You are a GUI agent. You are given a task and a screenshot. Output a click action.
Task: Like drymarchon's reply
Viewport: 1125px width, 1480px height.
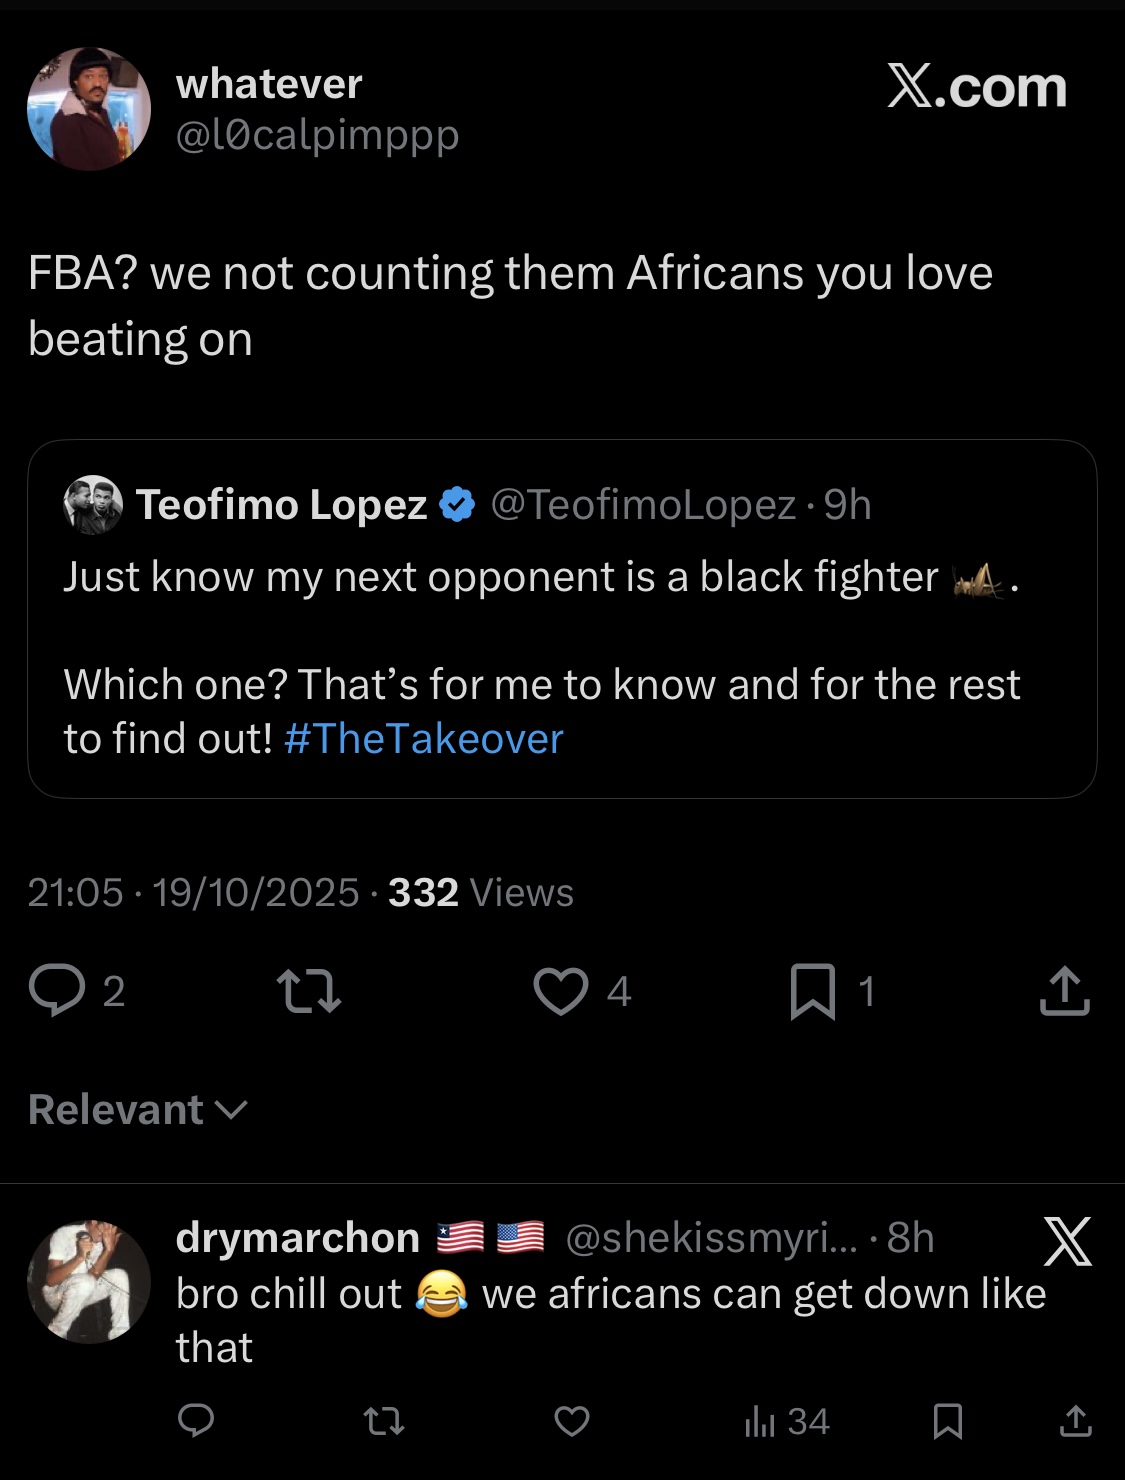(x=572, y=1420)
